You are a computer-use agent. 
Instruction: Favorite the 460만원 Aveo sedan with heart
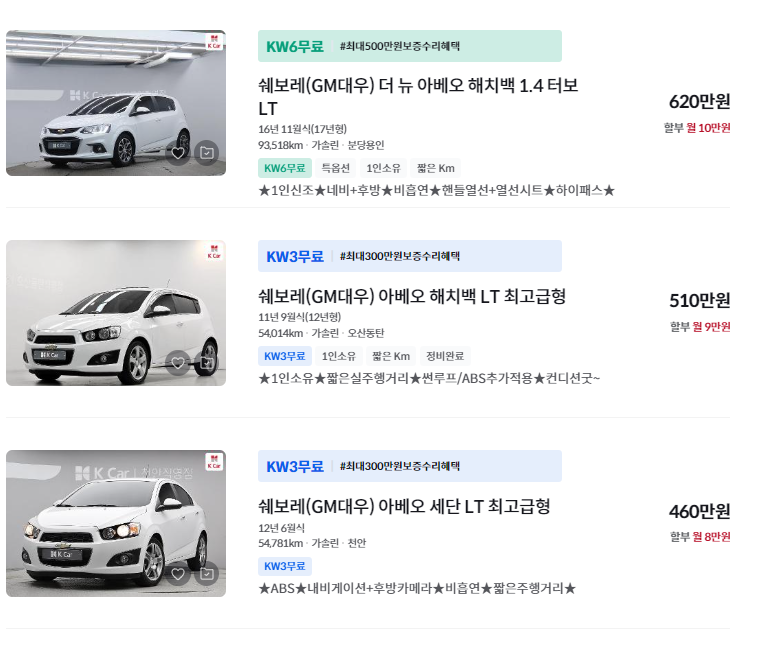tap(178, 573)
